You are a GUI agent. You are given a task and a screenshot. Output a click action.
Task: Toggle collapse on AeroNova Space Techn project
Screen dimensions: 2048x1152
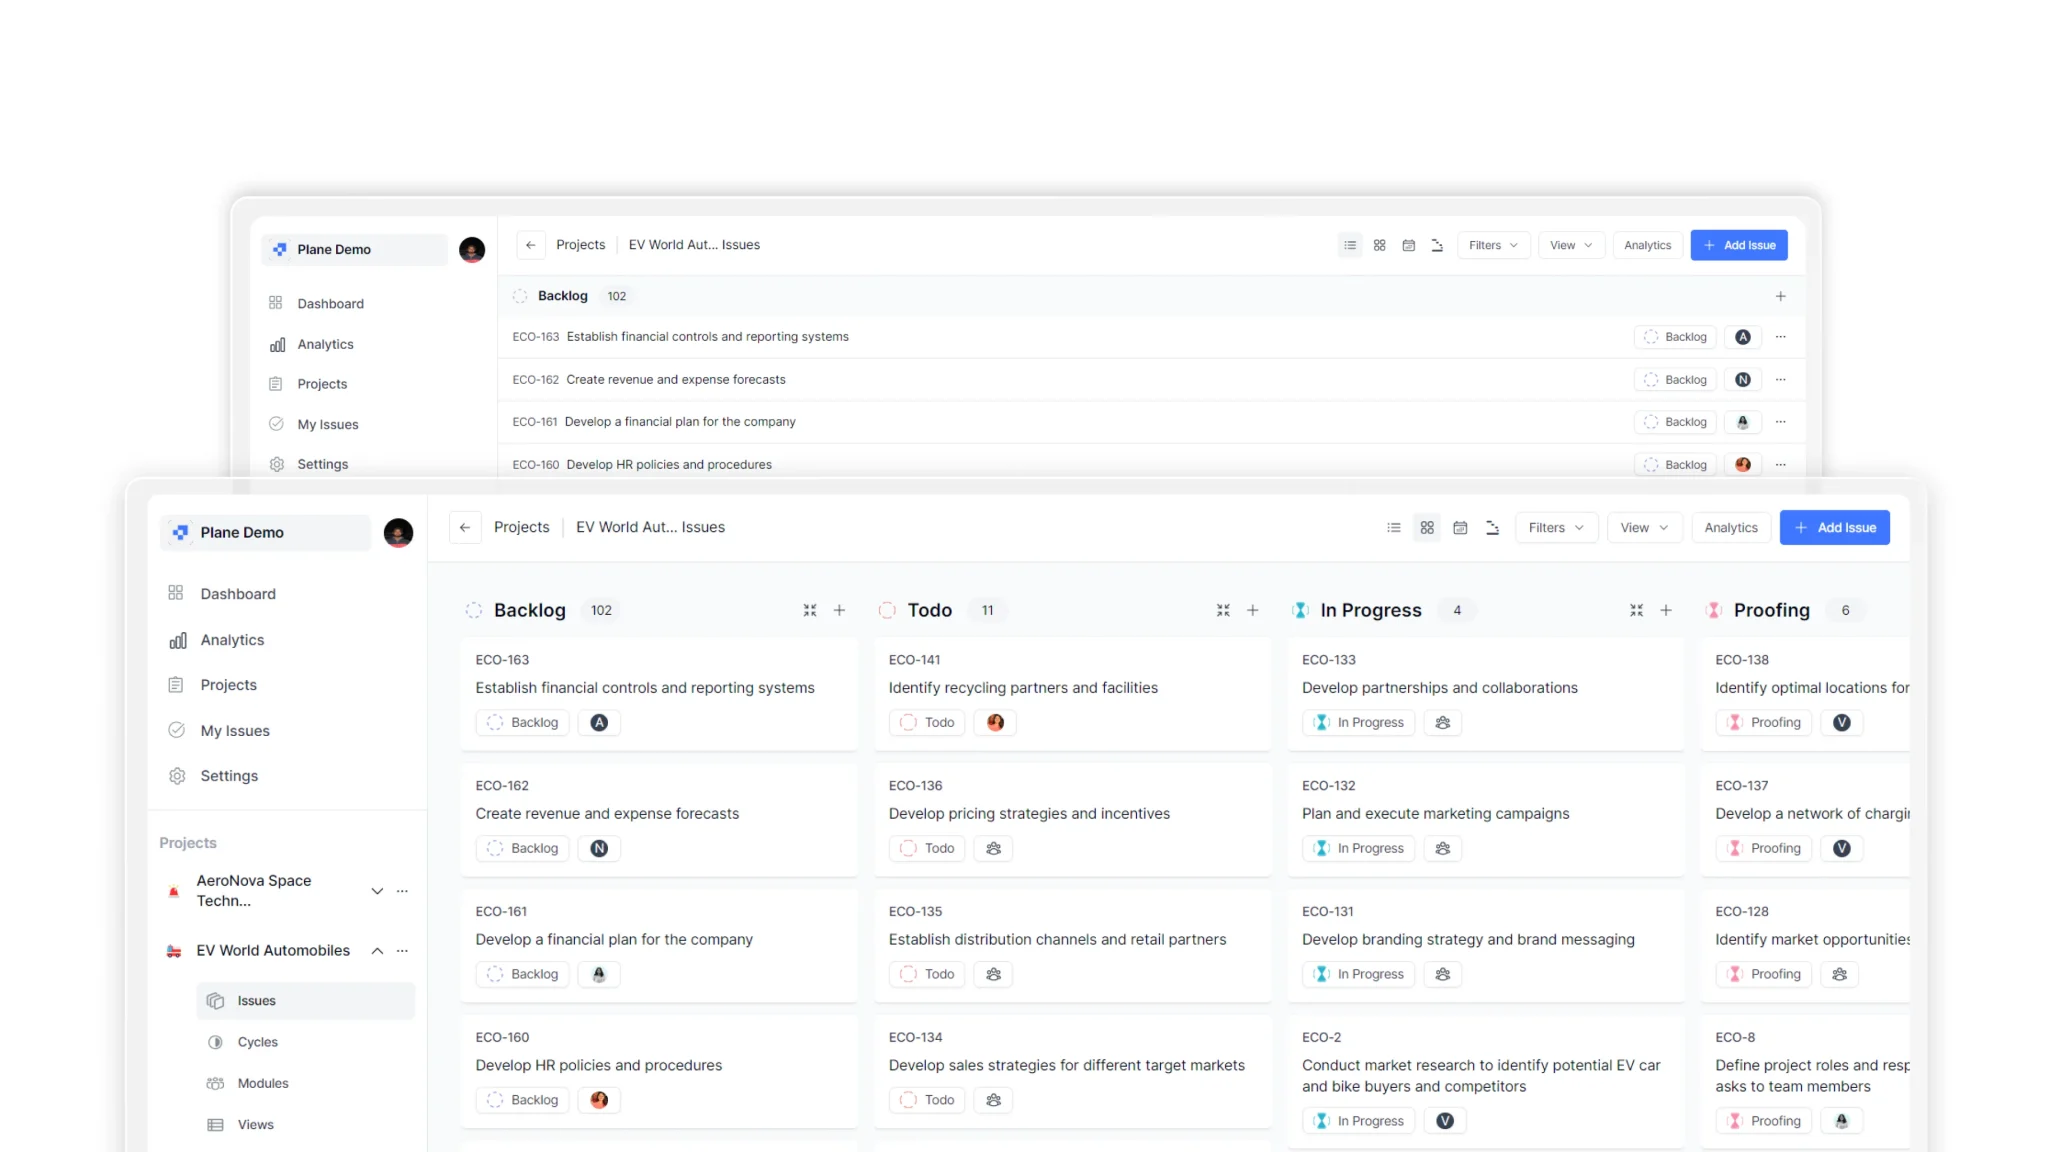(x=376, y=890)
